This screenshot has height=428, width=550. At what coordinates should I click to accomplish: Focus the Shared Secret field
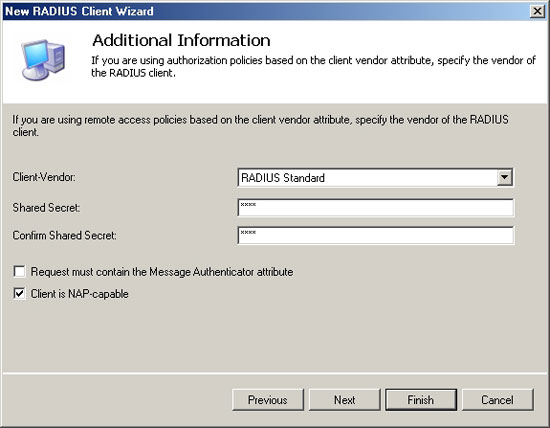pyautogui.click(x=375, y=208)
